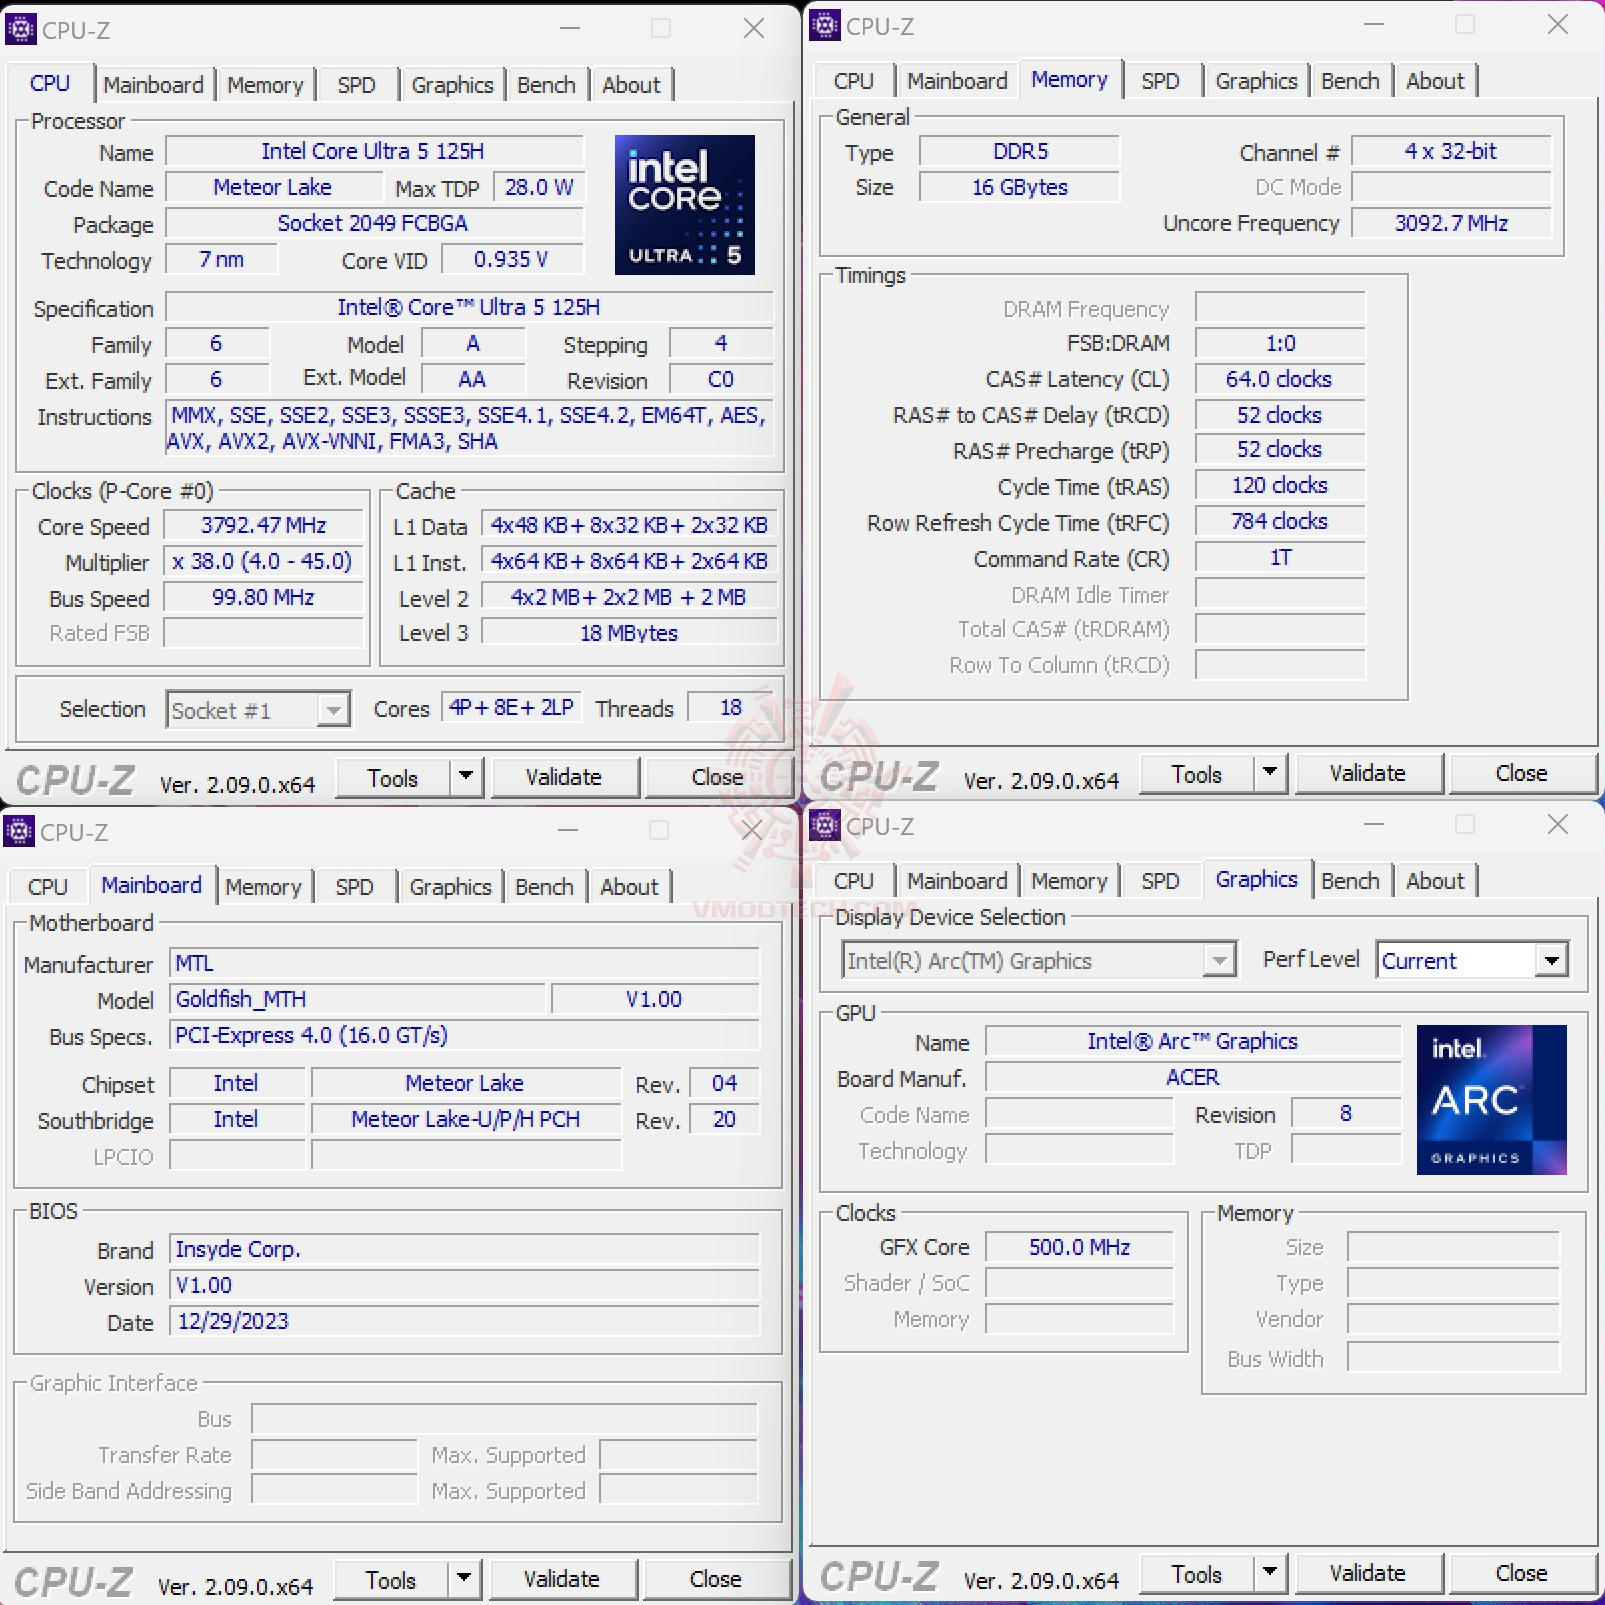
Task: Click the Close button in the Graphics tab window
Action: [x=1521, y=1573]
